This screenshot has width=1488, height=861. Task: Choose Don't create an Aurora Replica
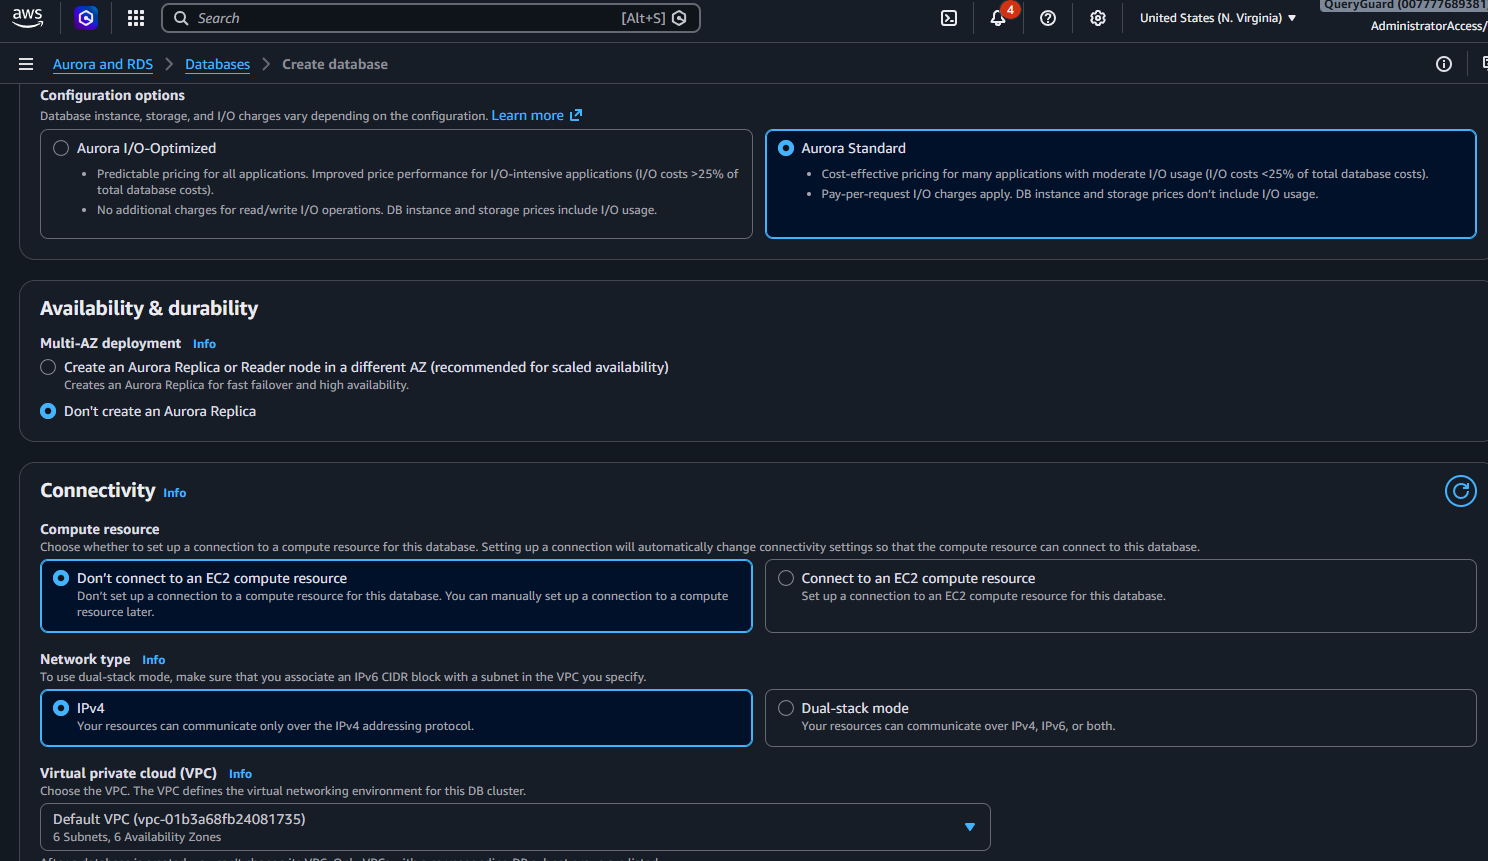coord(48,411)
